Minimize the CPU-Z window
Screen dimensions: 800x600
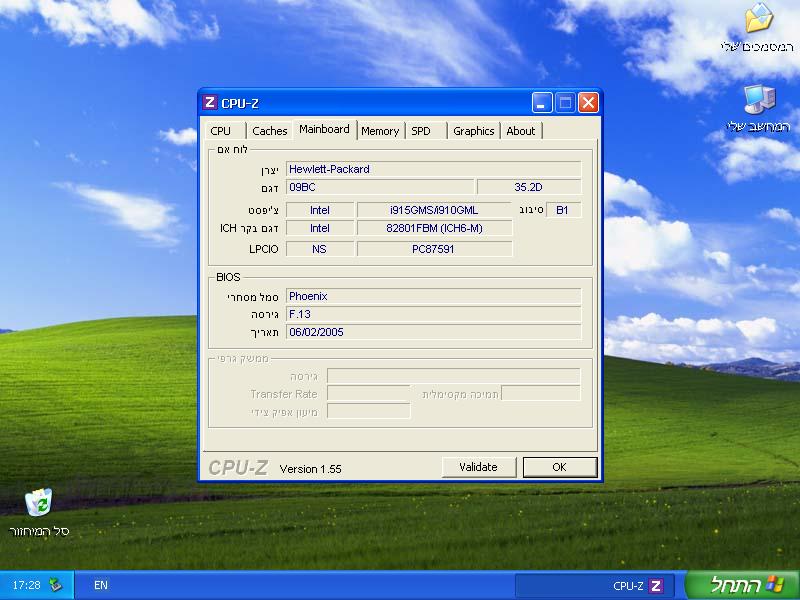click(542, 103)
